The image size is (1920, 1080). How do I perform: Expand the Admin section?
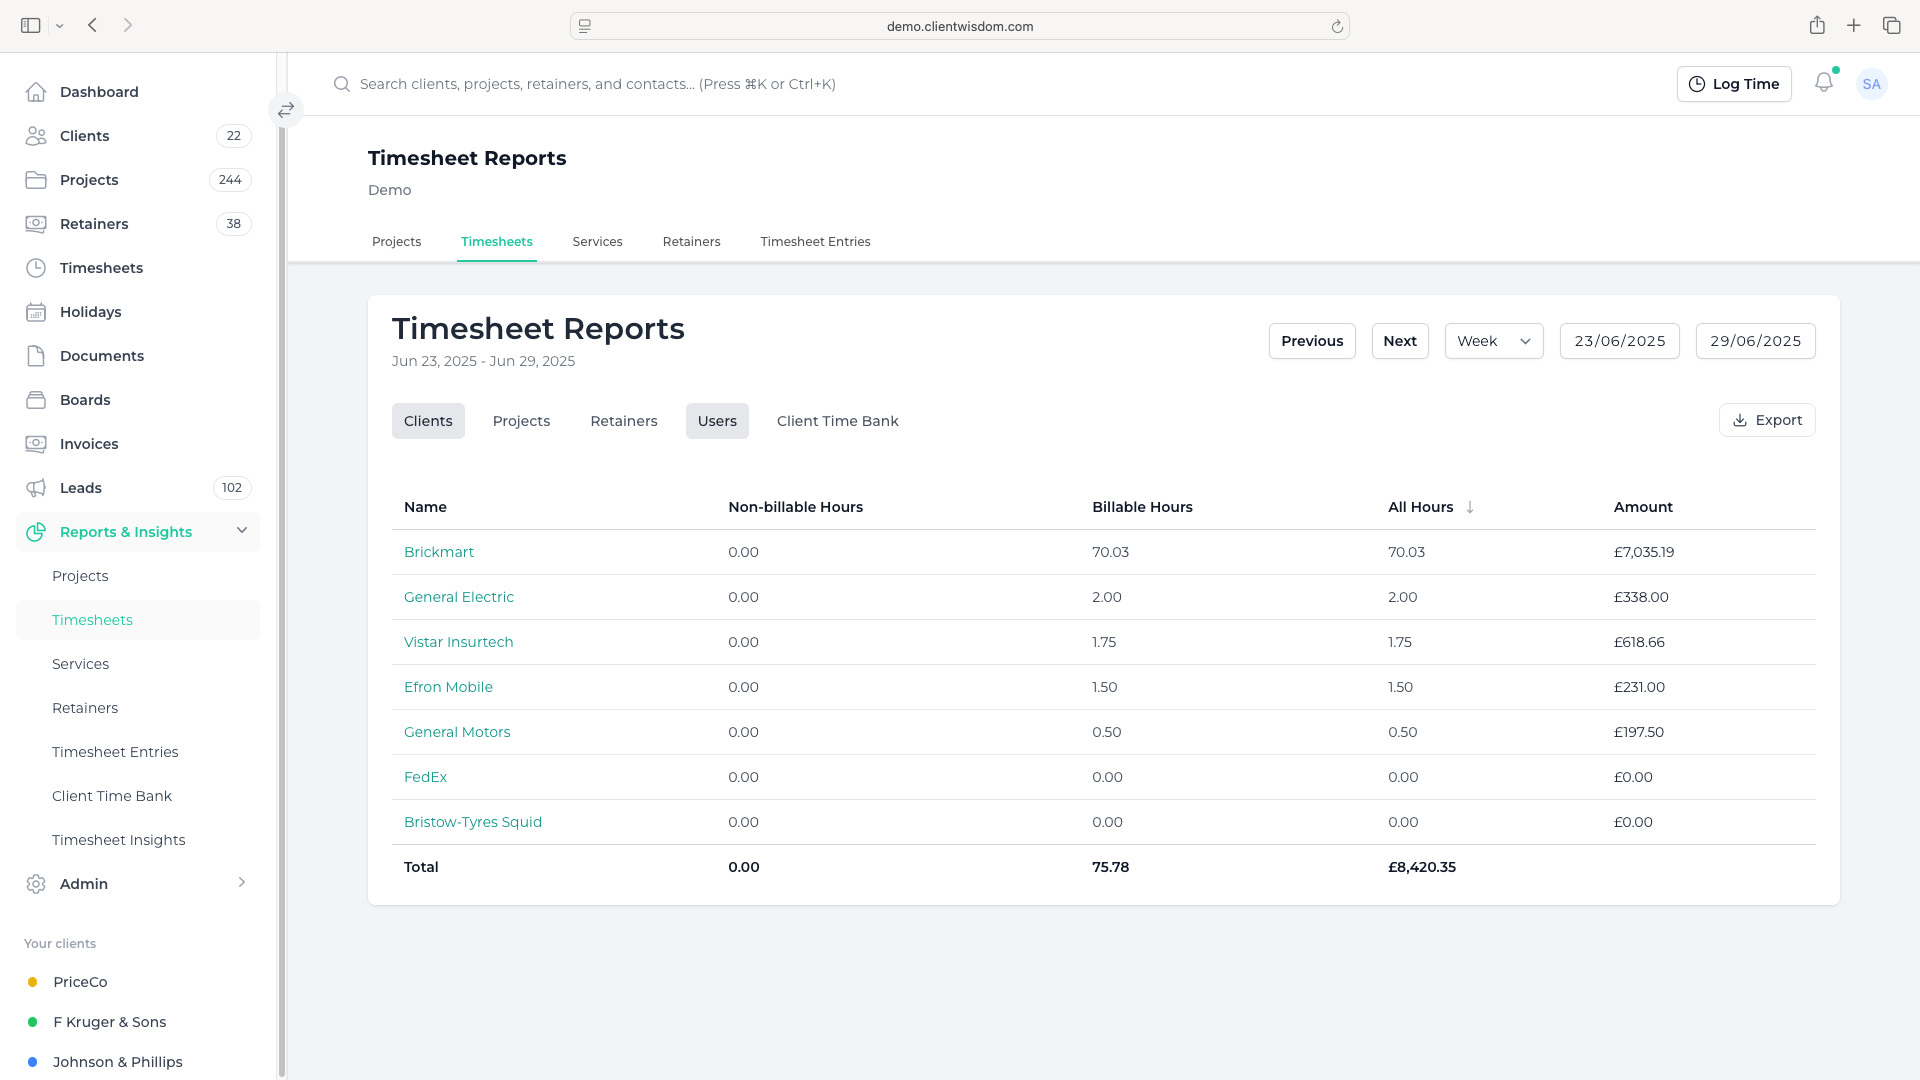(84, 884)
